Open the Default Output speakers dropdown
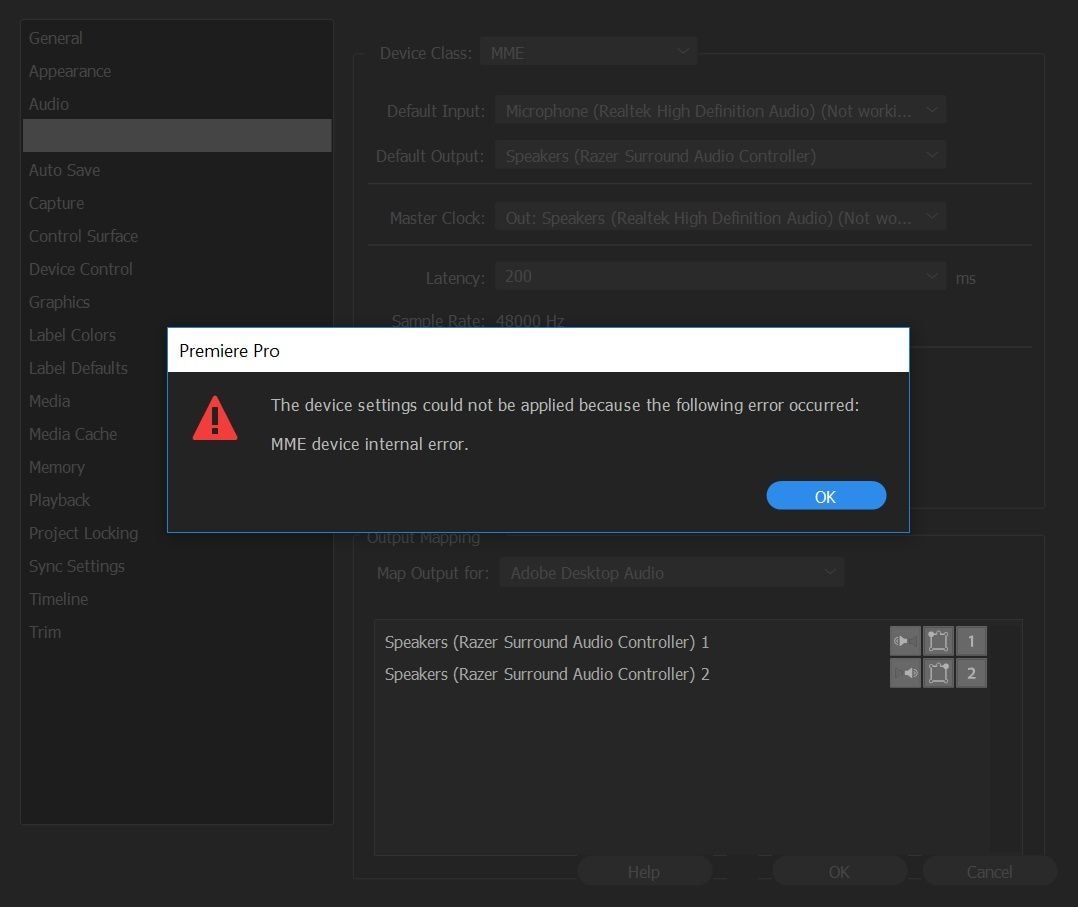This screenshot has height=907, width=1078. (720, 156)
